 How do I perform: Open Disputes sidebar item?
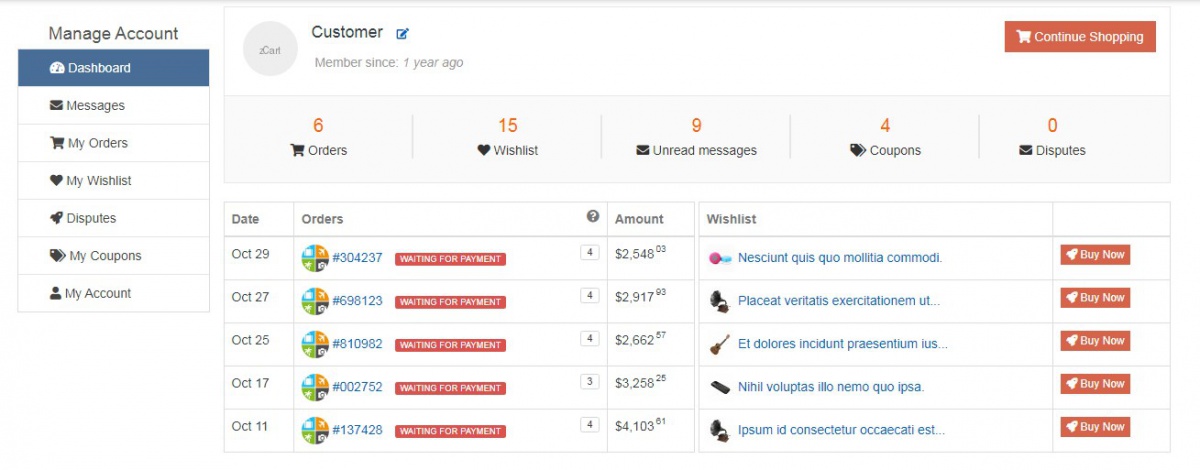point(113,218)
